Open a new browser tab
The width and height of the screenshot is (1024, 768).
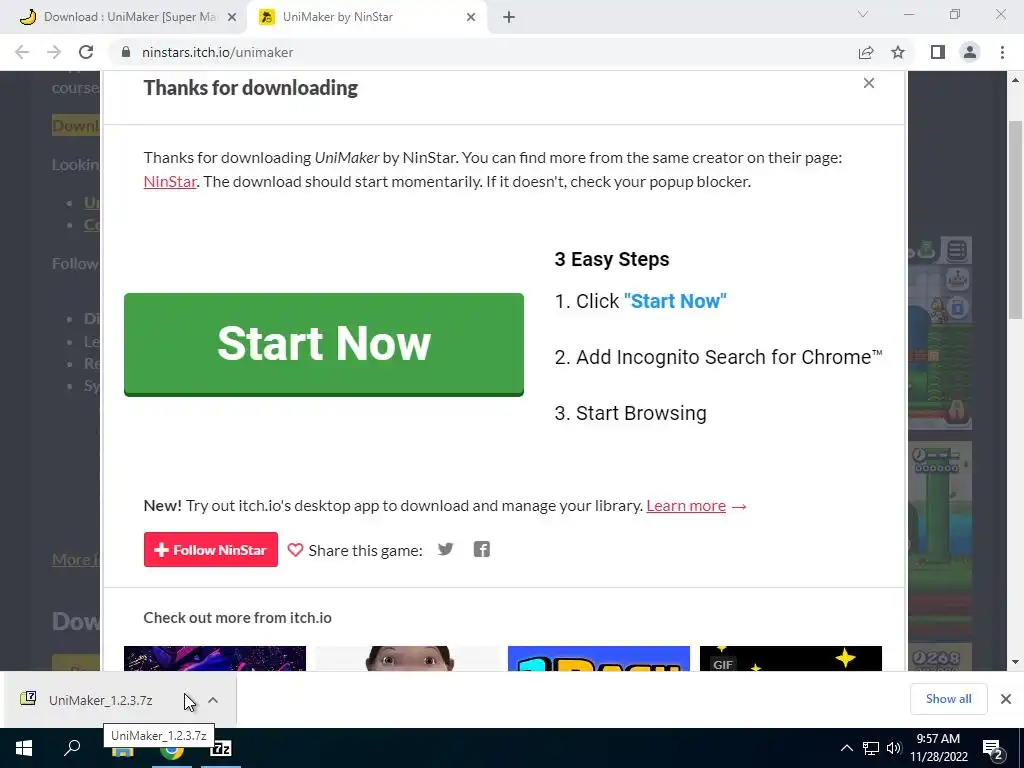click(509, 17)
